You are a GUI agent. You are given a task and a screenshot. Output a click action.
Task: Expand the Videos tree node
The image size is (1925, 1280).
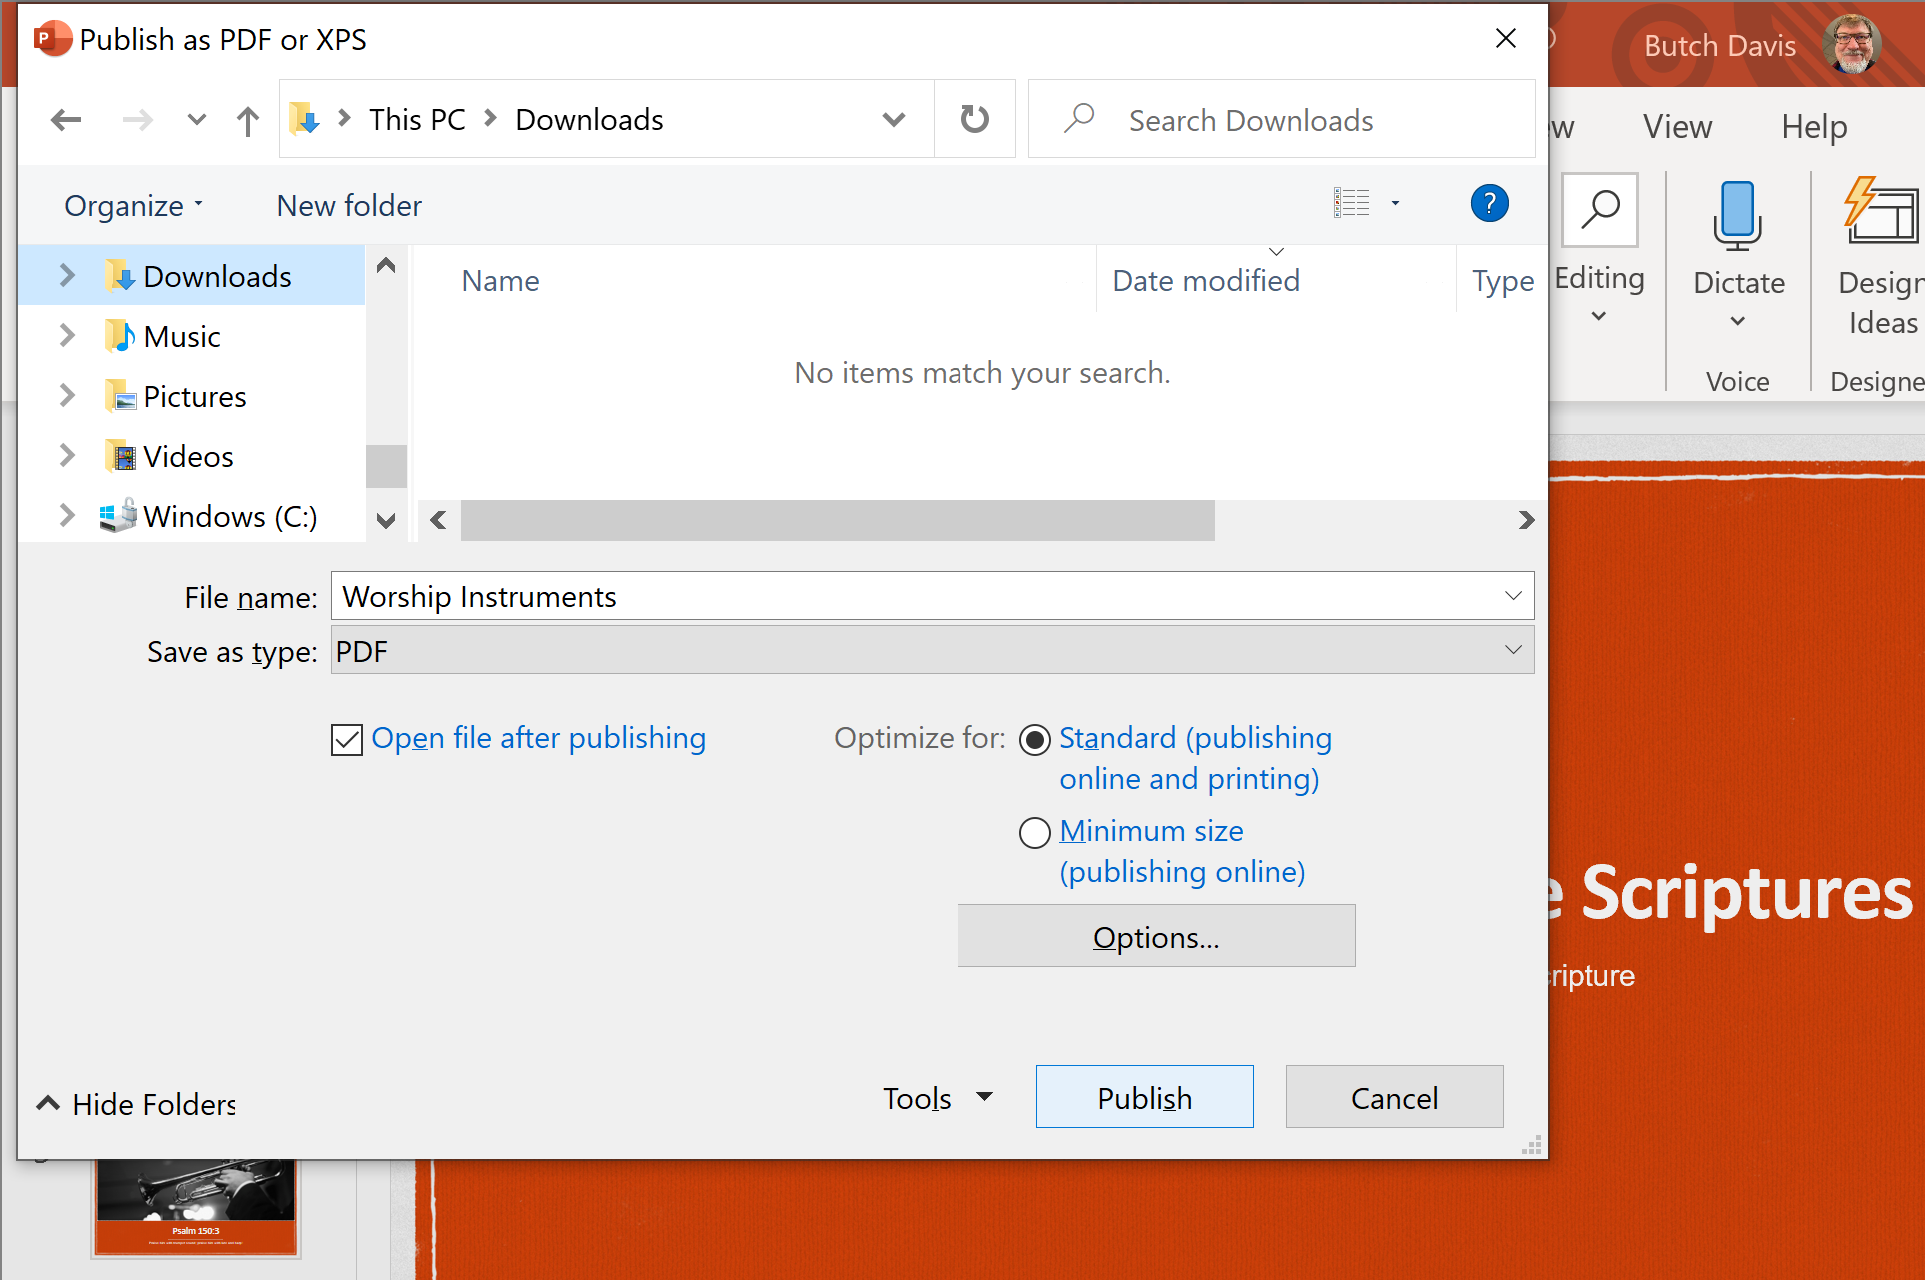tap(66, 455)
